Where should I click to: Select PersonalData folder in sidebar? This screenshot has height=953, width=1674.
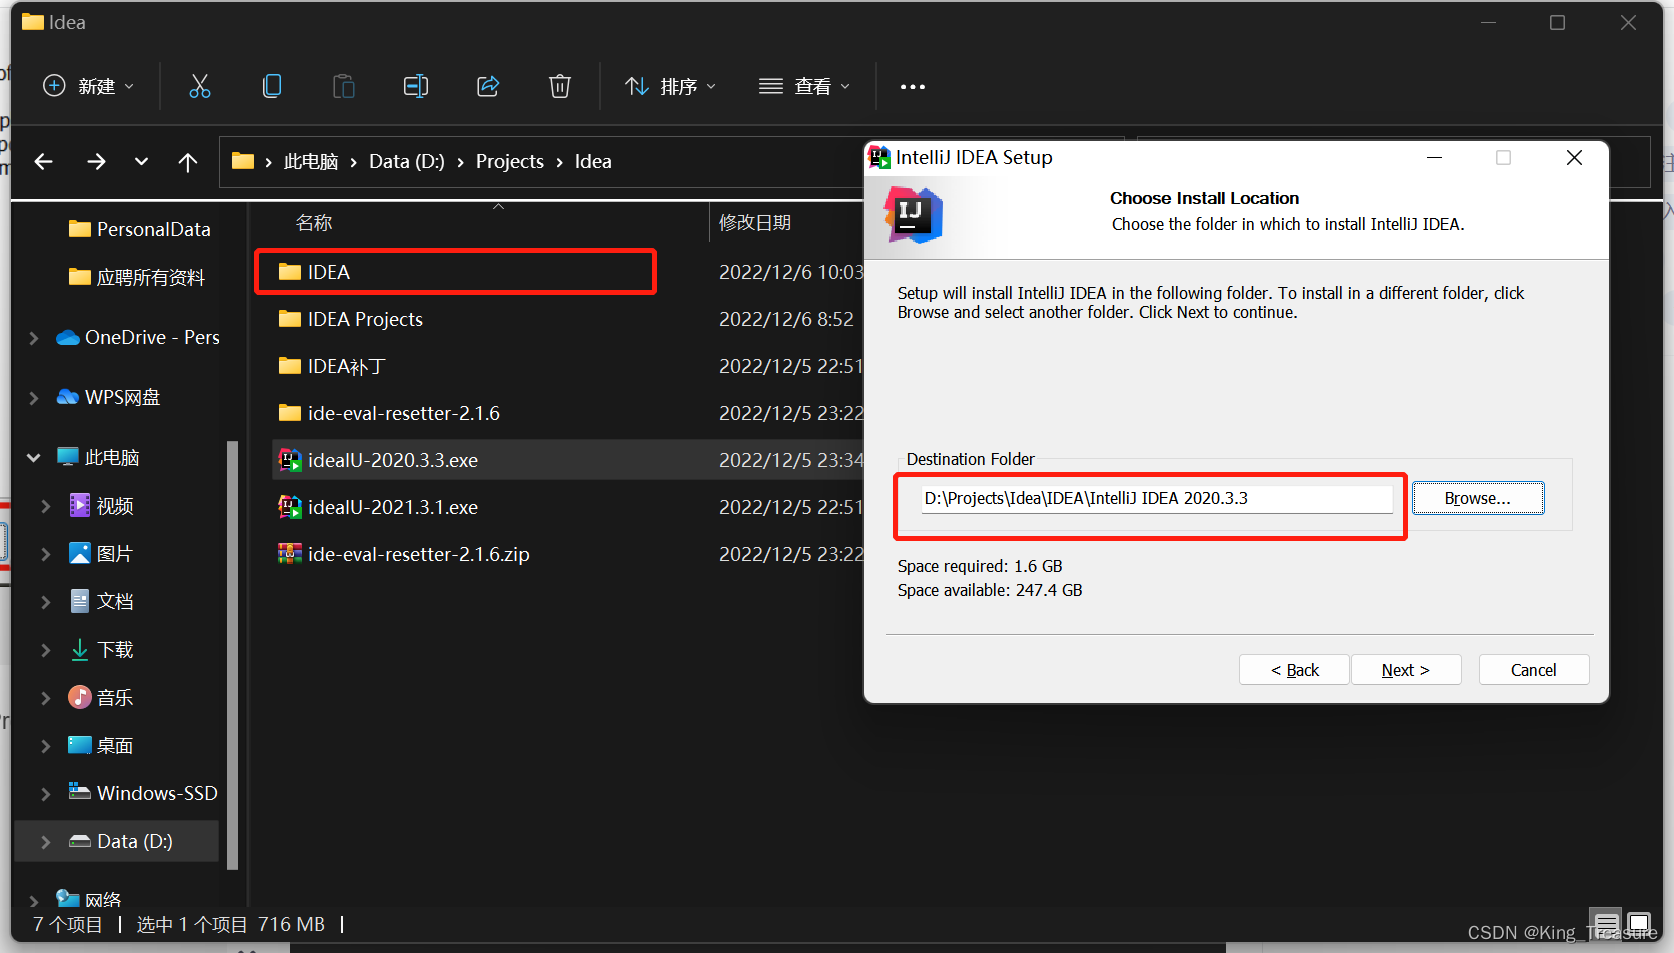[x=139, y=229]
